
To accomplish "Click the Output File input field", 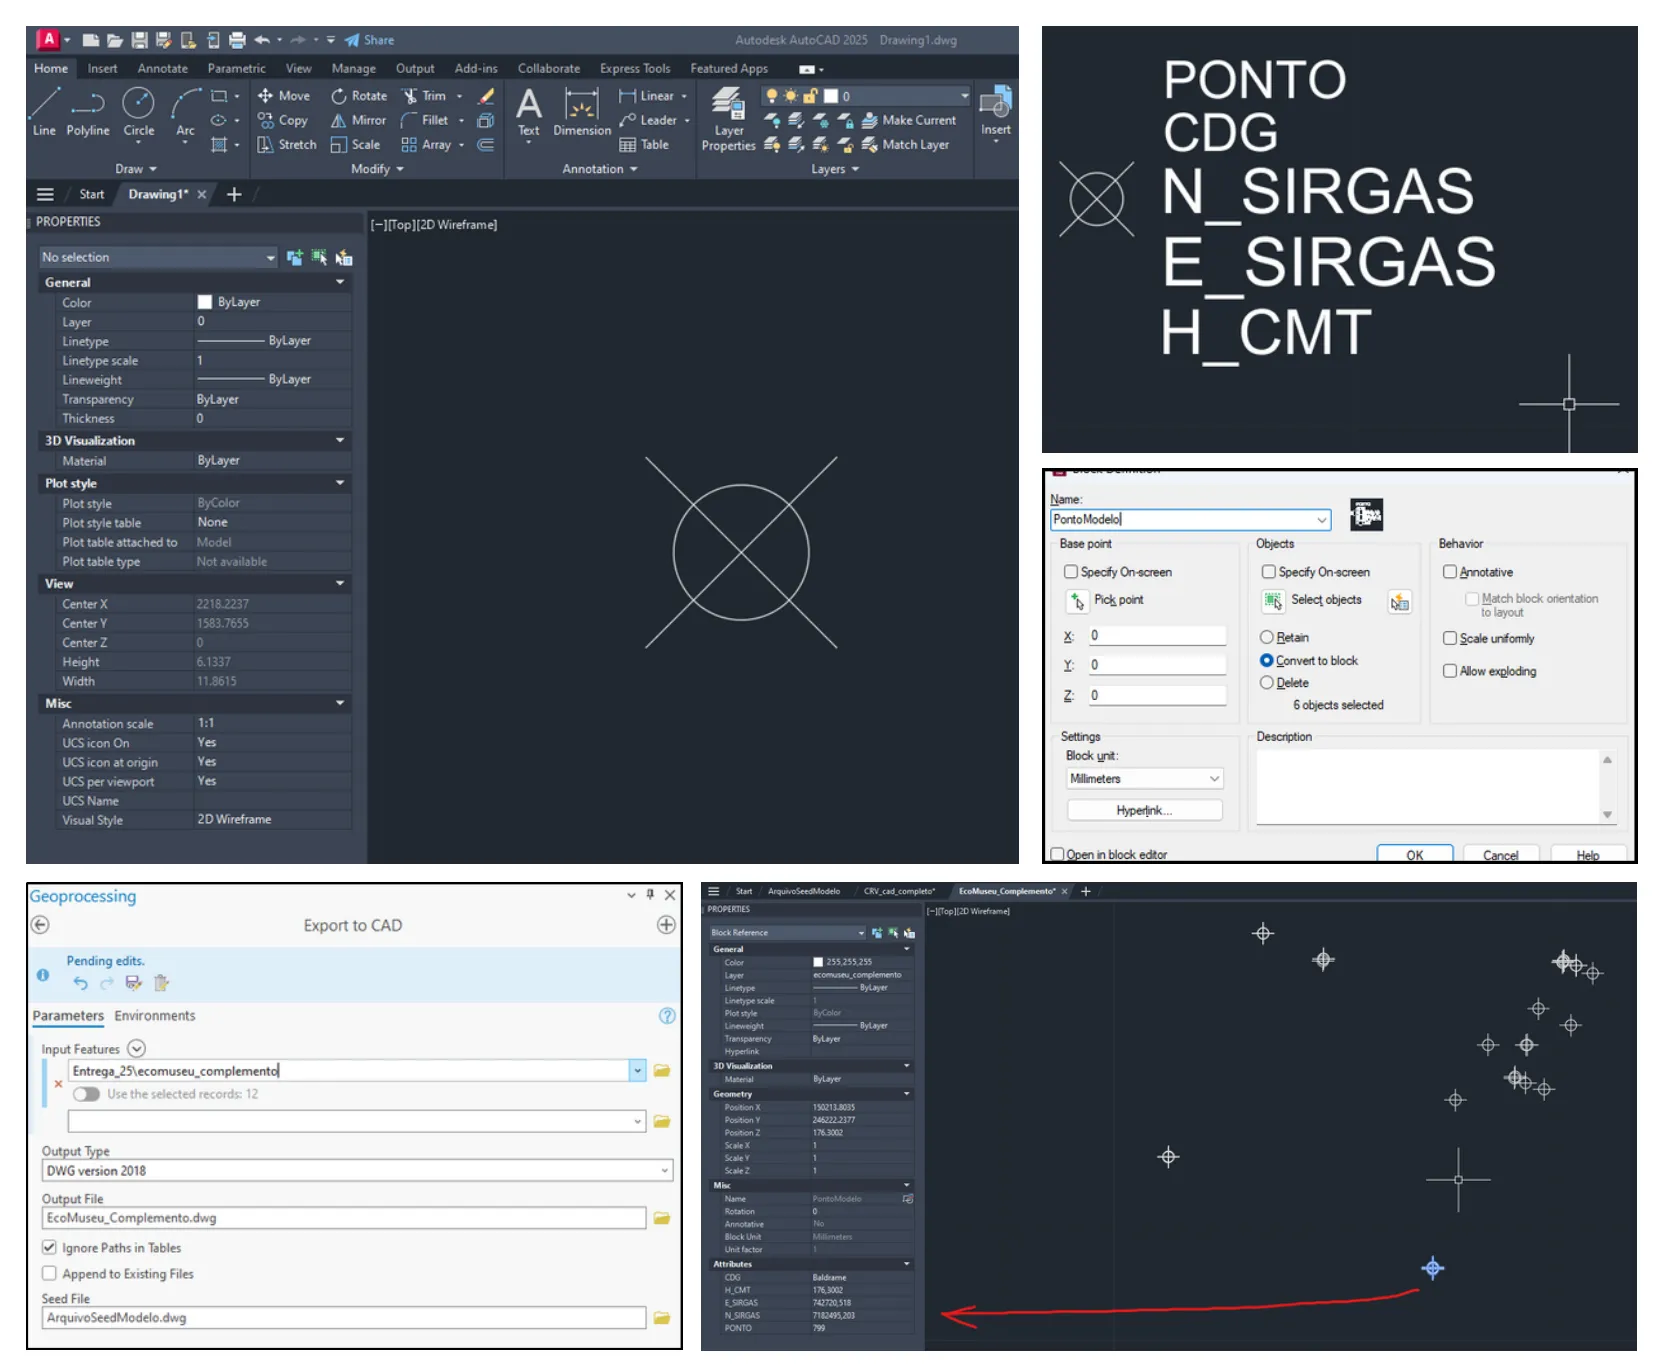I will tap(344, 1218).
